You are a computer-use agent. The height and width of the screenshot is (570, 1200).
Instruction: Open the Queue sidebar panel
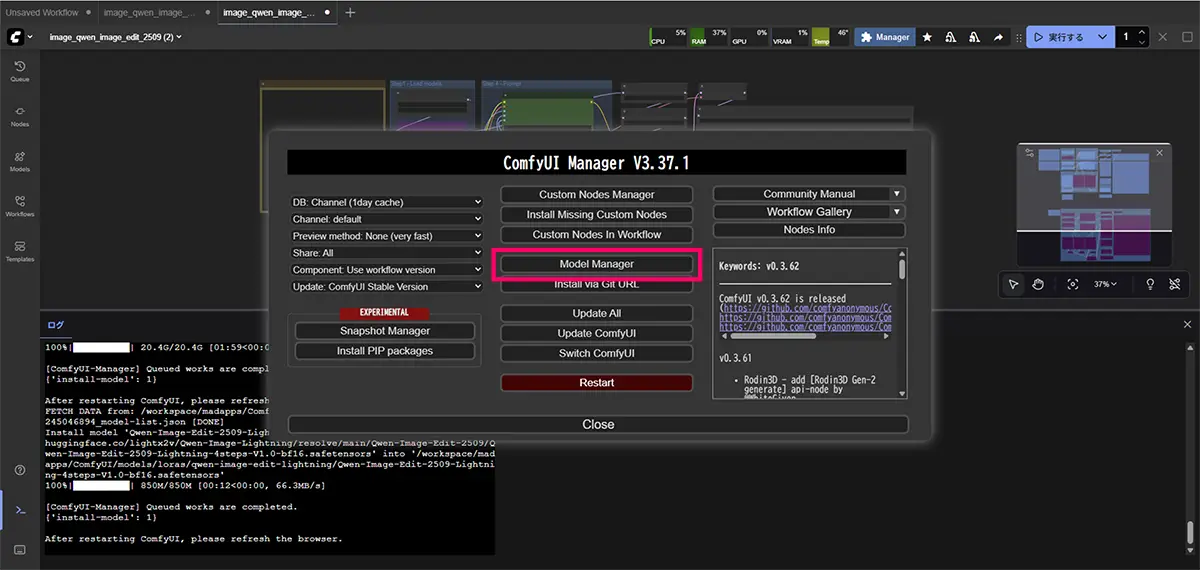point(19,69)
